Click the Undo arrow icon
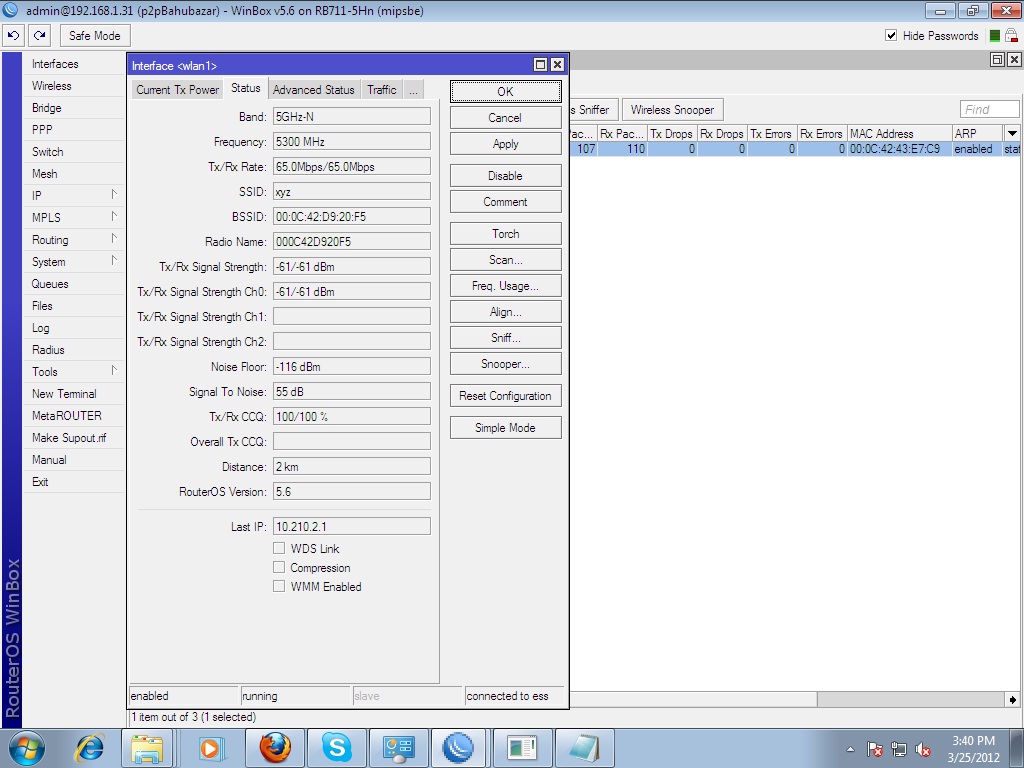 13,35
